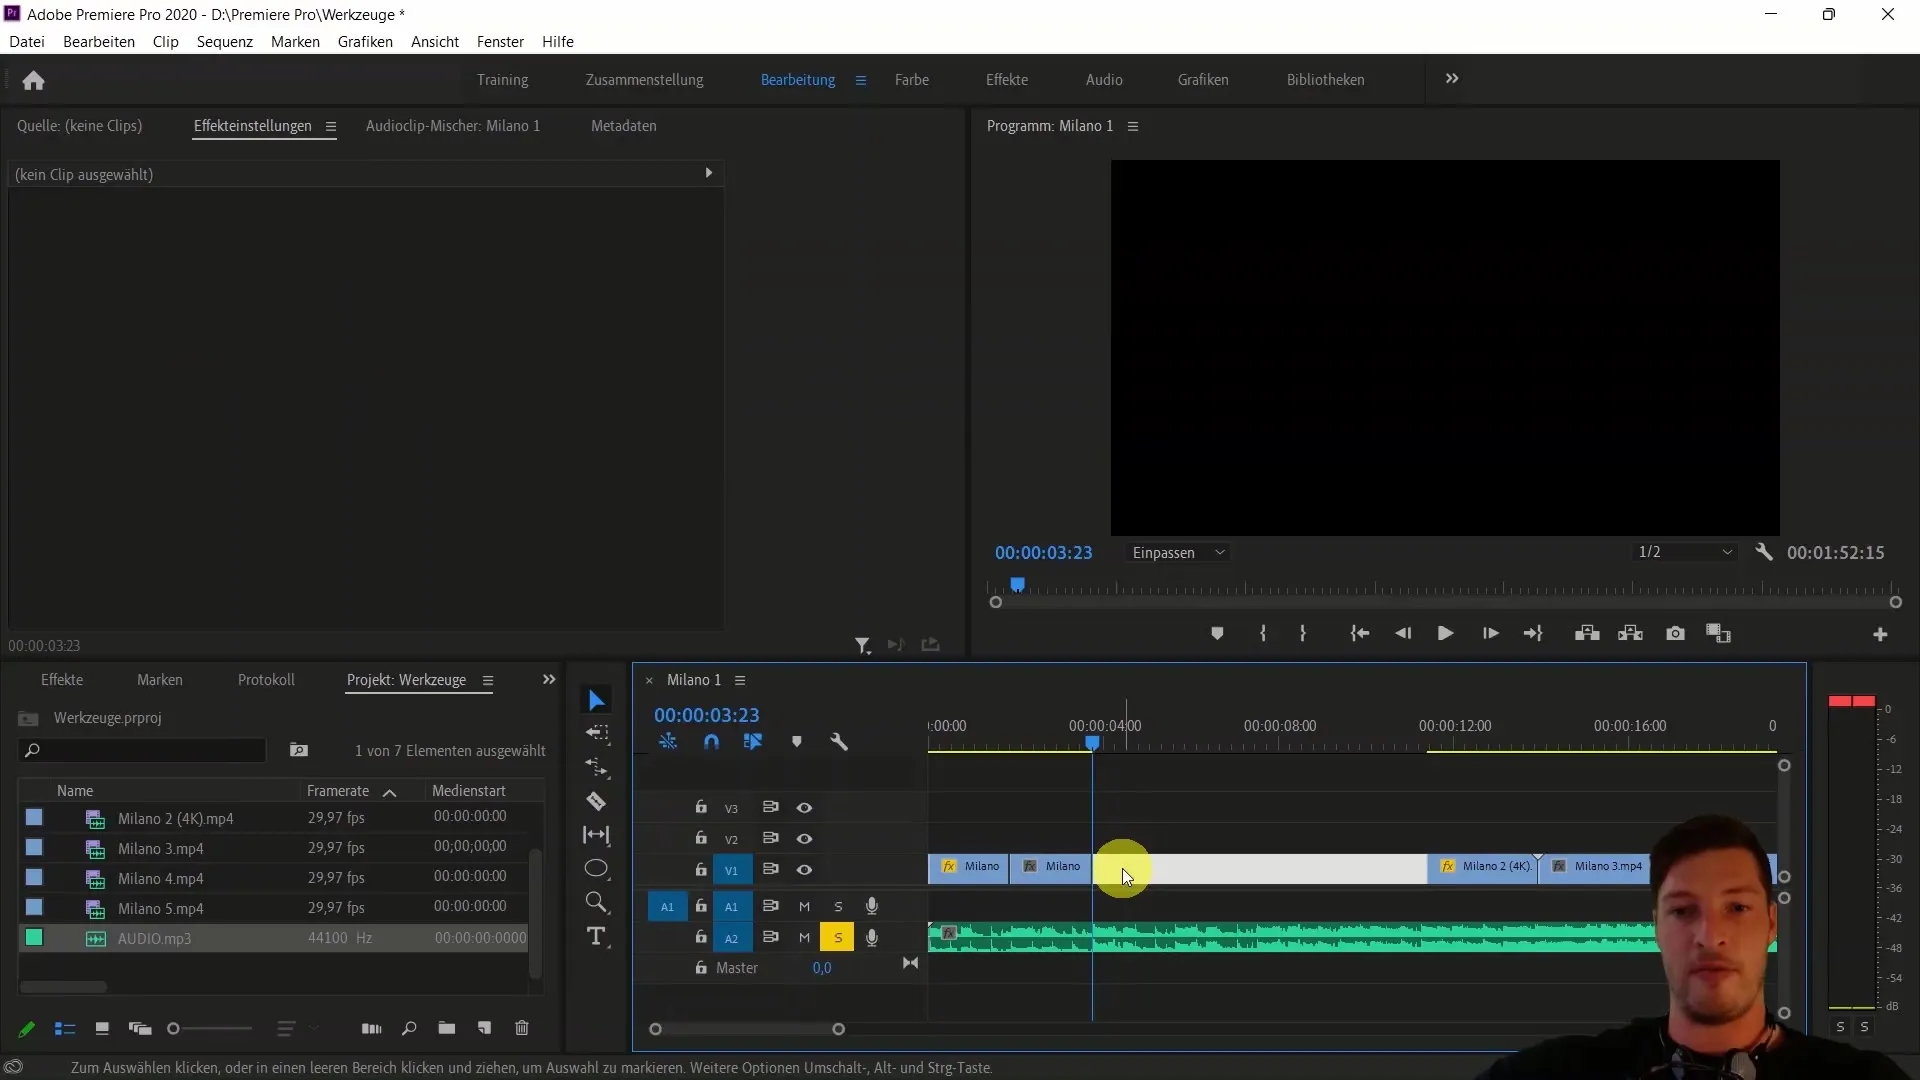
Task: Open the Einpassen resolution dropdown
Action: (1178, 551)
